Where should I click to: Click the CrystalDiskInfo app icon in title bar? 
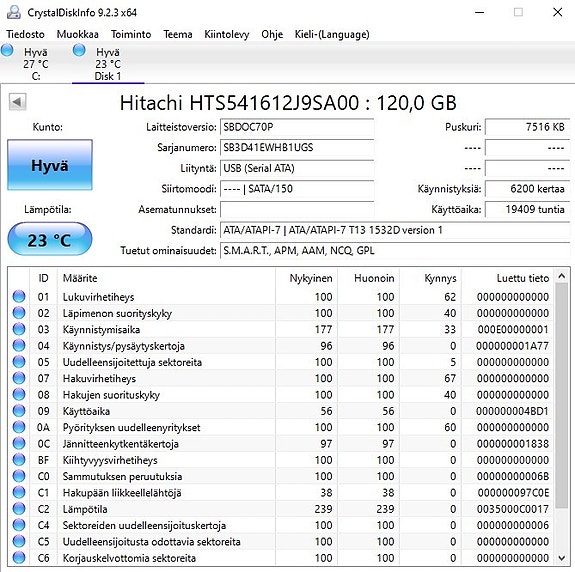coord(14,12)
